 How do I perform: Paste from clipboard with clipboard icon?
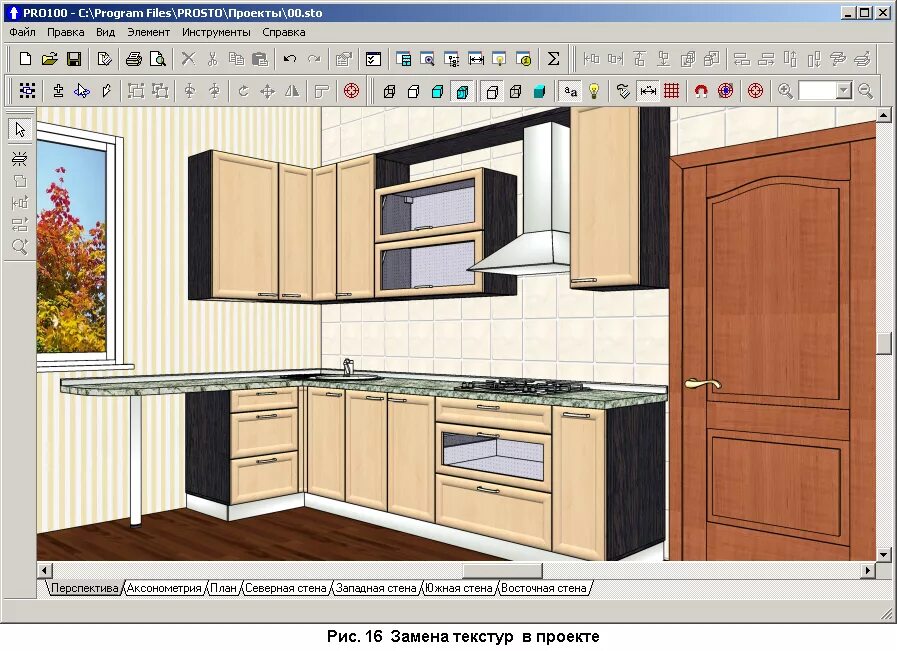(x=260, y=58)
